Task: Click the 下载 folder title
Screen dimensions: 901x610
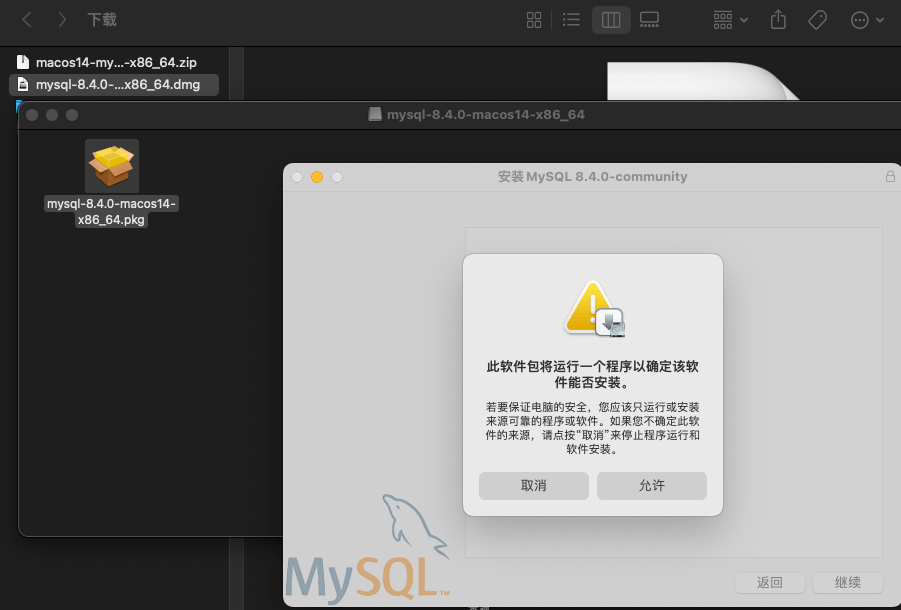Action: point(102,20)
